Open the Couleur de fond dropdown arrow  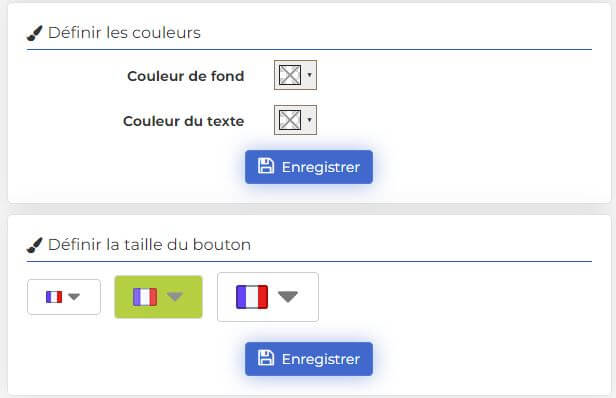coord(310,75)
